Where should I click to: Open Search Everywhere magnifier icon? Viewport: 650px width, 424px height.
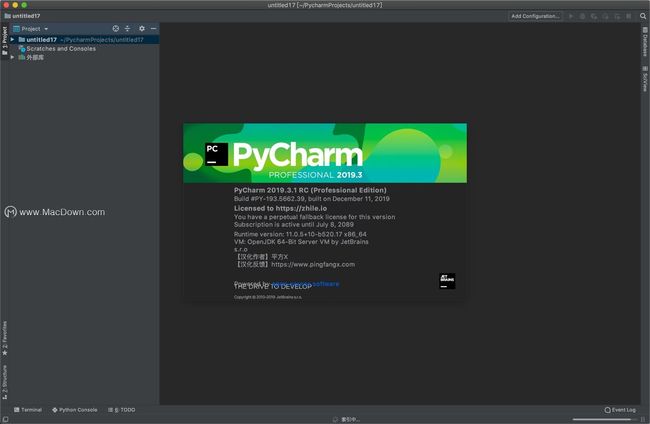coord(643,16)
